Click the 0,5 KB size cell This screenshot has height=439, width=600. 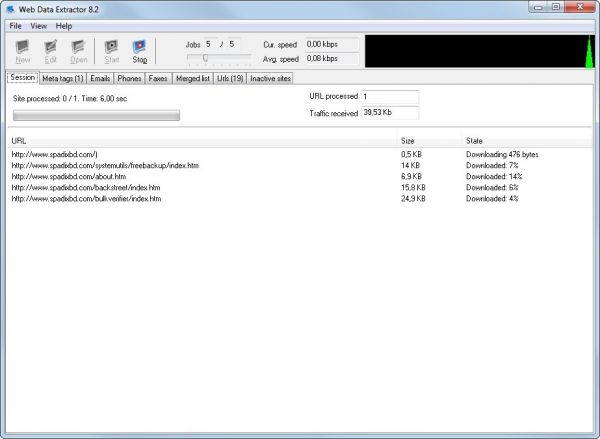(411, 154)
